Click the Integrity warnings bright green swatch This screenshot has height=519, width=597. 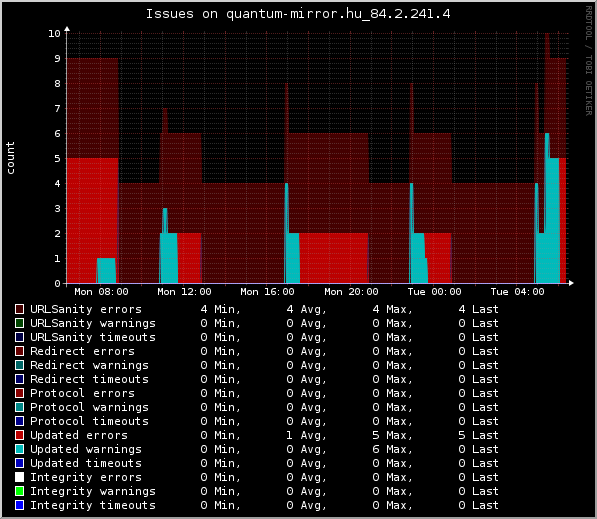coord(19,491)
